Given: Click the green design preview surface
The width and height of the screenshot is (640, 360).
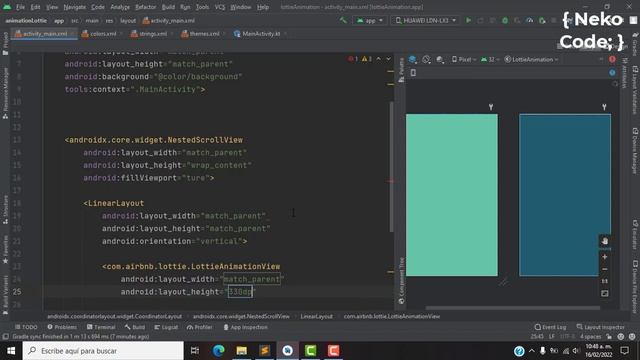Looking at the screenshot, I should click(x=452, y=195).
